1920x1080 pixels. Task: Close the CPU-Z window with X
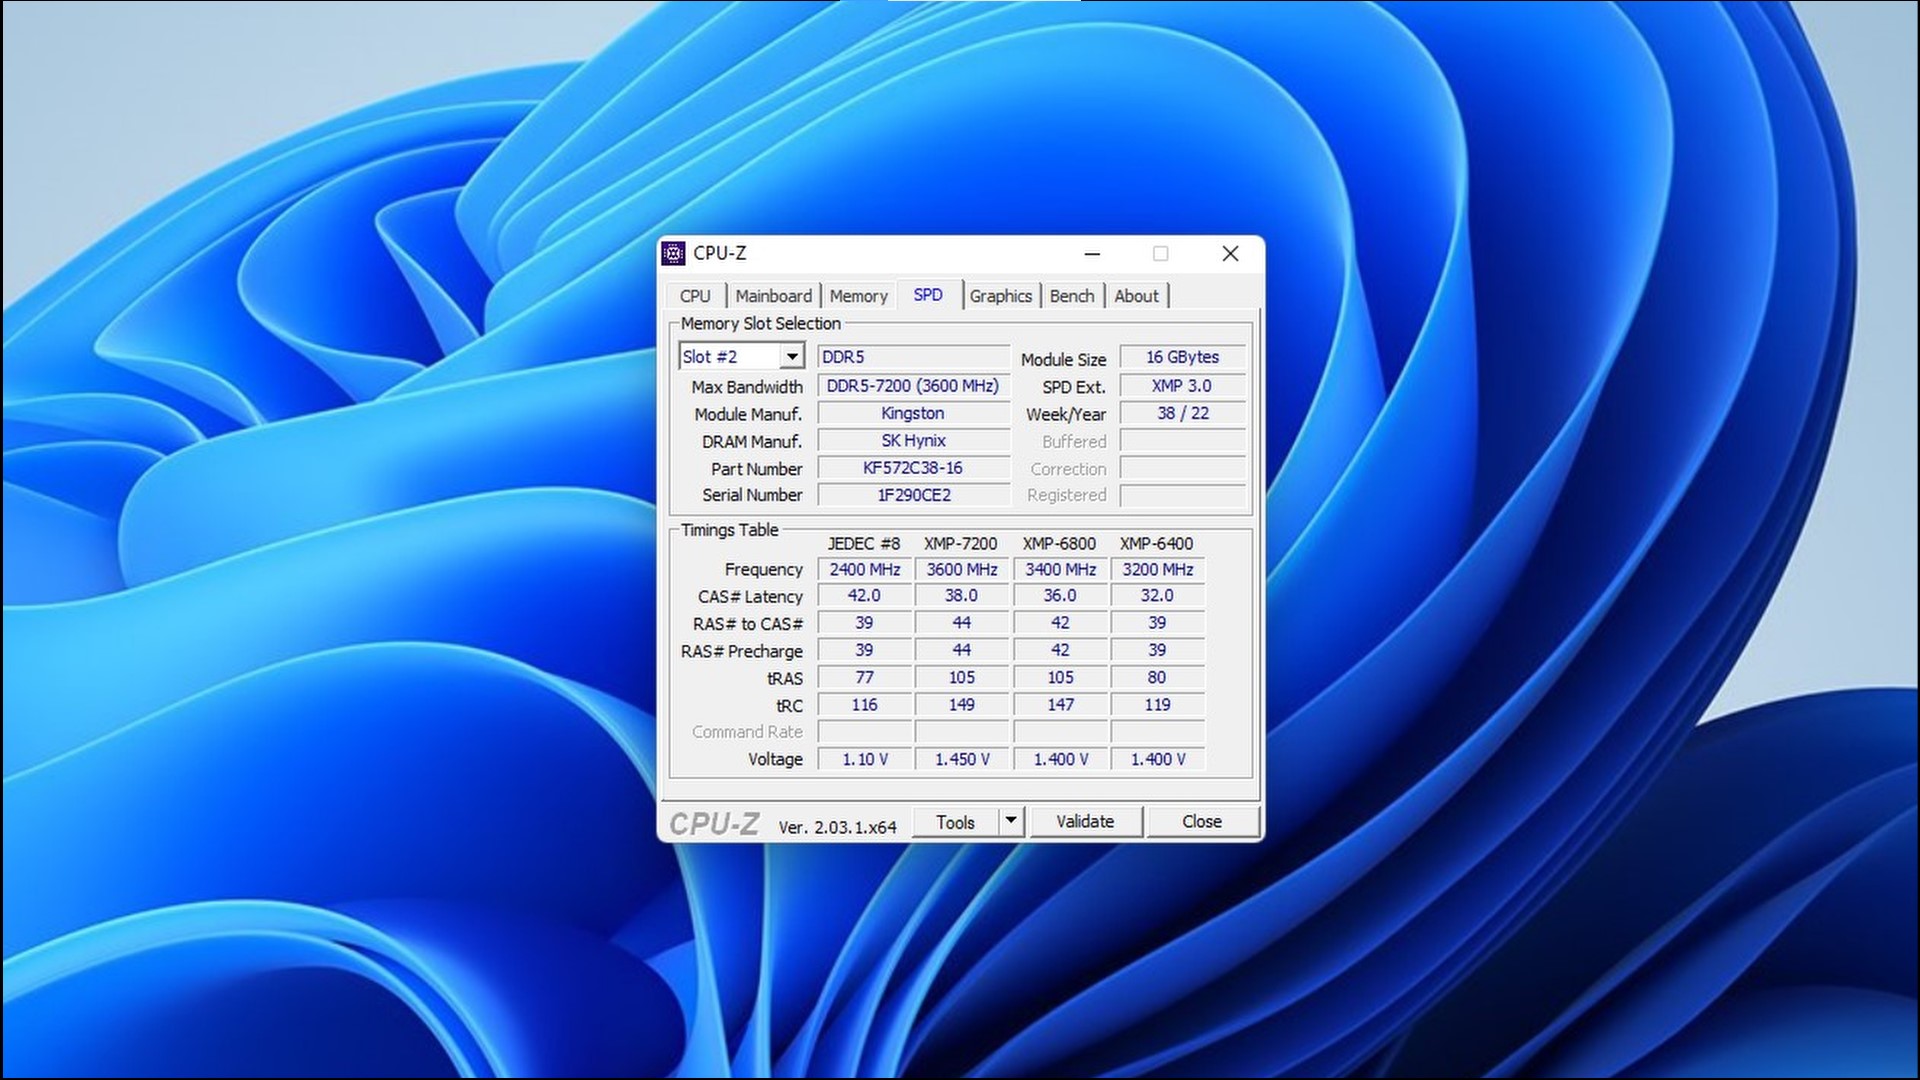(x=1231, y=254)
